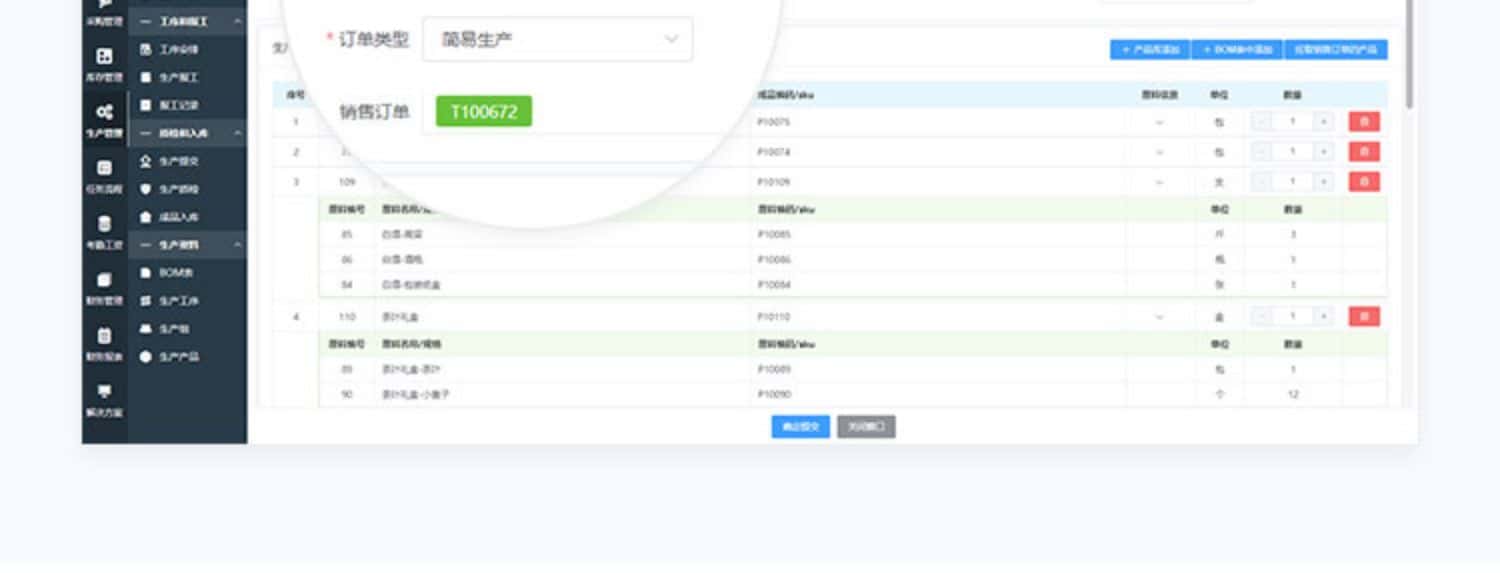This screenshot has height=573, width=1500.
Task: Increase quantity for product P10075
Action: click(1323, 122)
